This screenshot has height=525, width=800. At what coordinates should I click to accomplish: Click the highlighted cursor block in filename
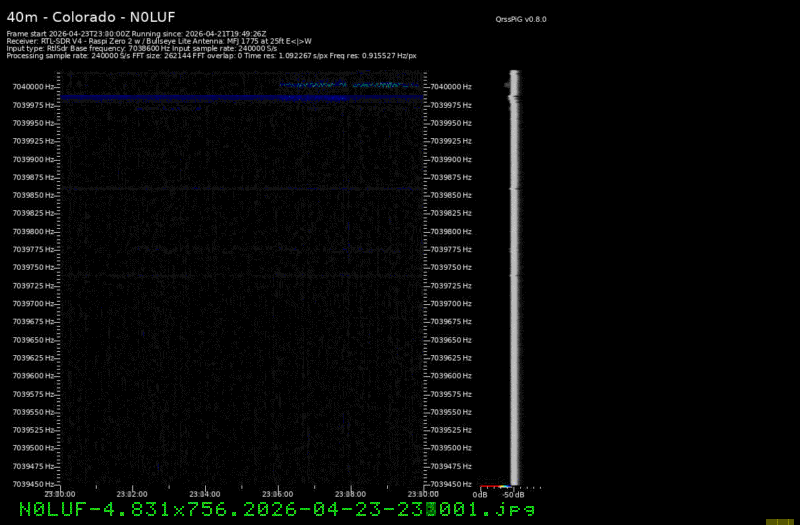pyautogui.click(x=431, y=509)
